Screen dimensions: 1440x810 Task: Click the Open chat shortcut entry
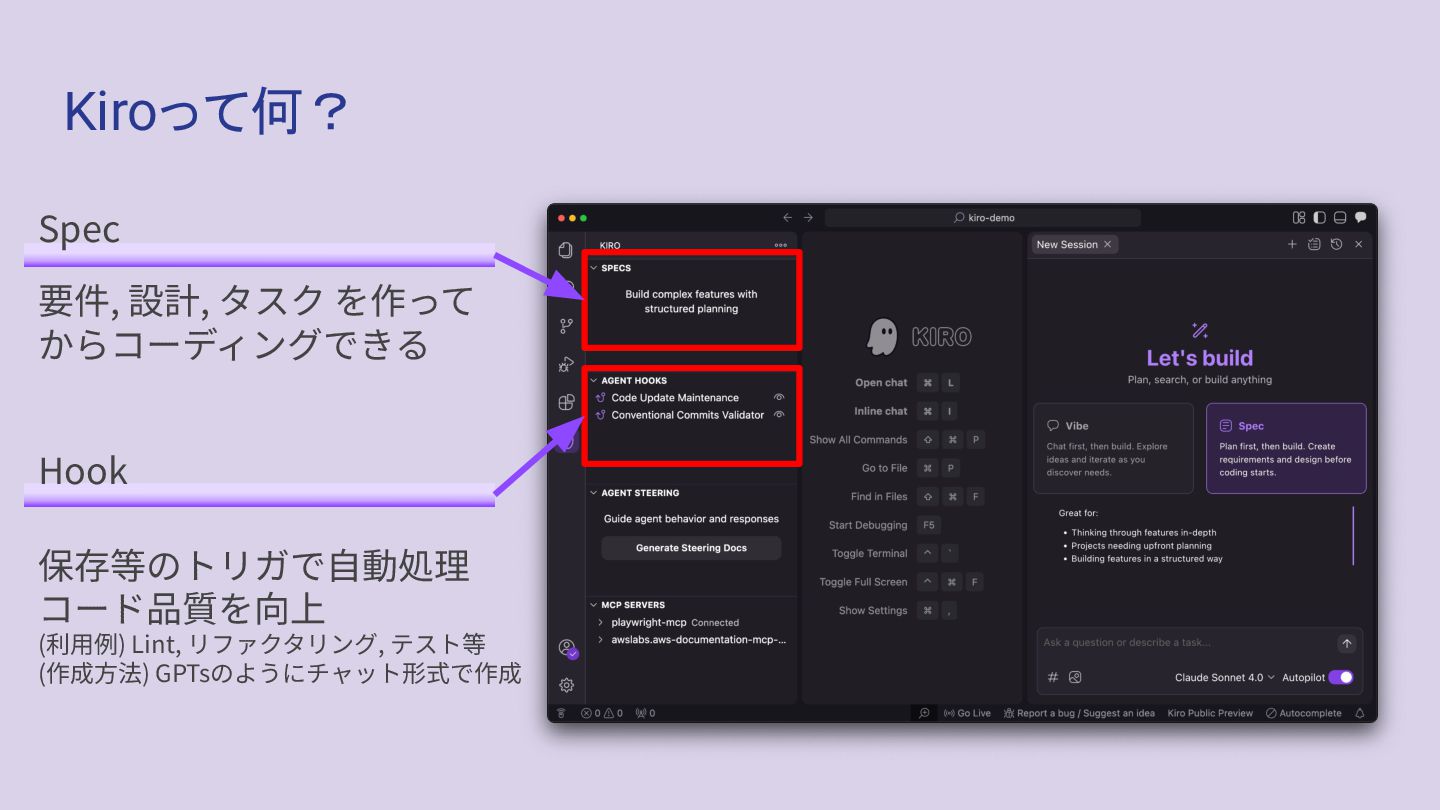(906, 383)
